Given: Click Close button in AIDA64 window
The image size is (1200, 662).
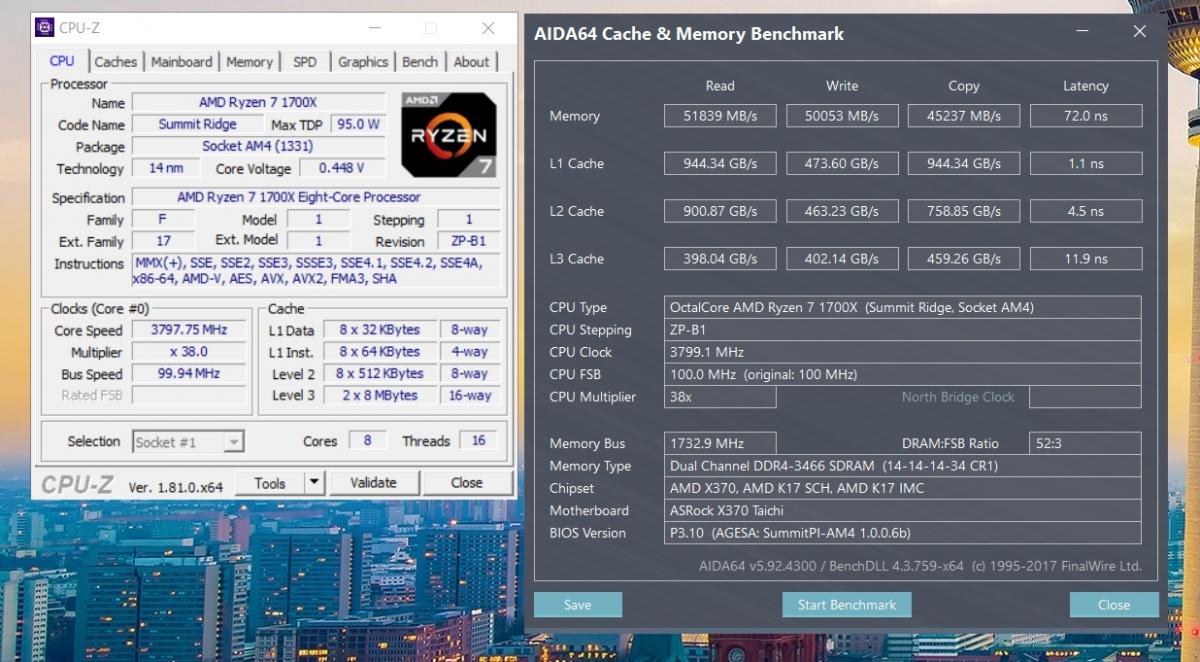Looking at the screenshot, I should tap(1114, 604).
